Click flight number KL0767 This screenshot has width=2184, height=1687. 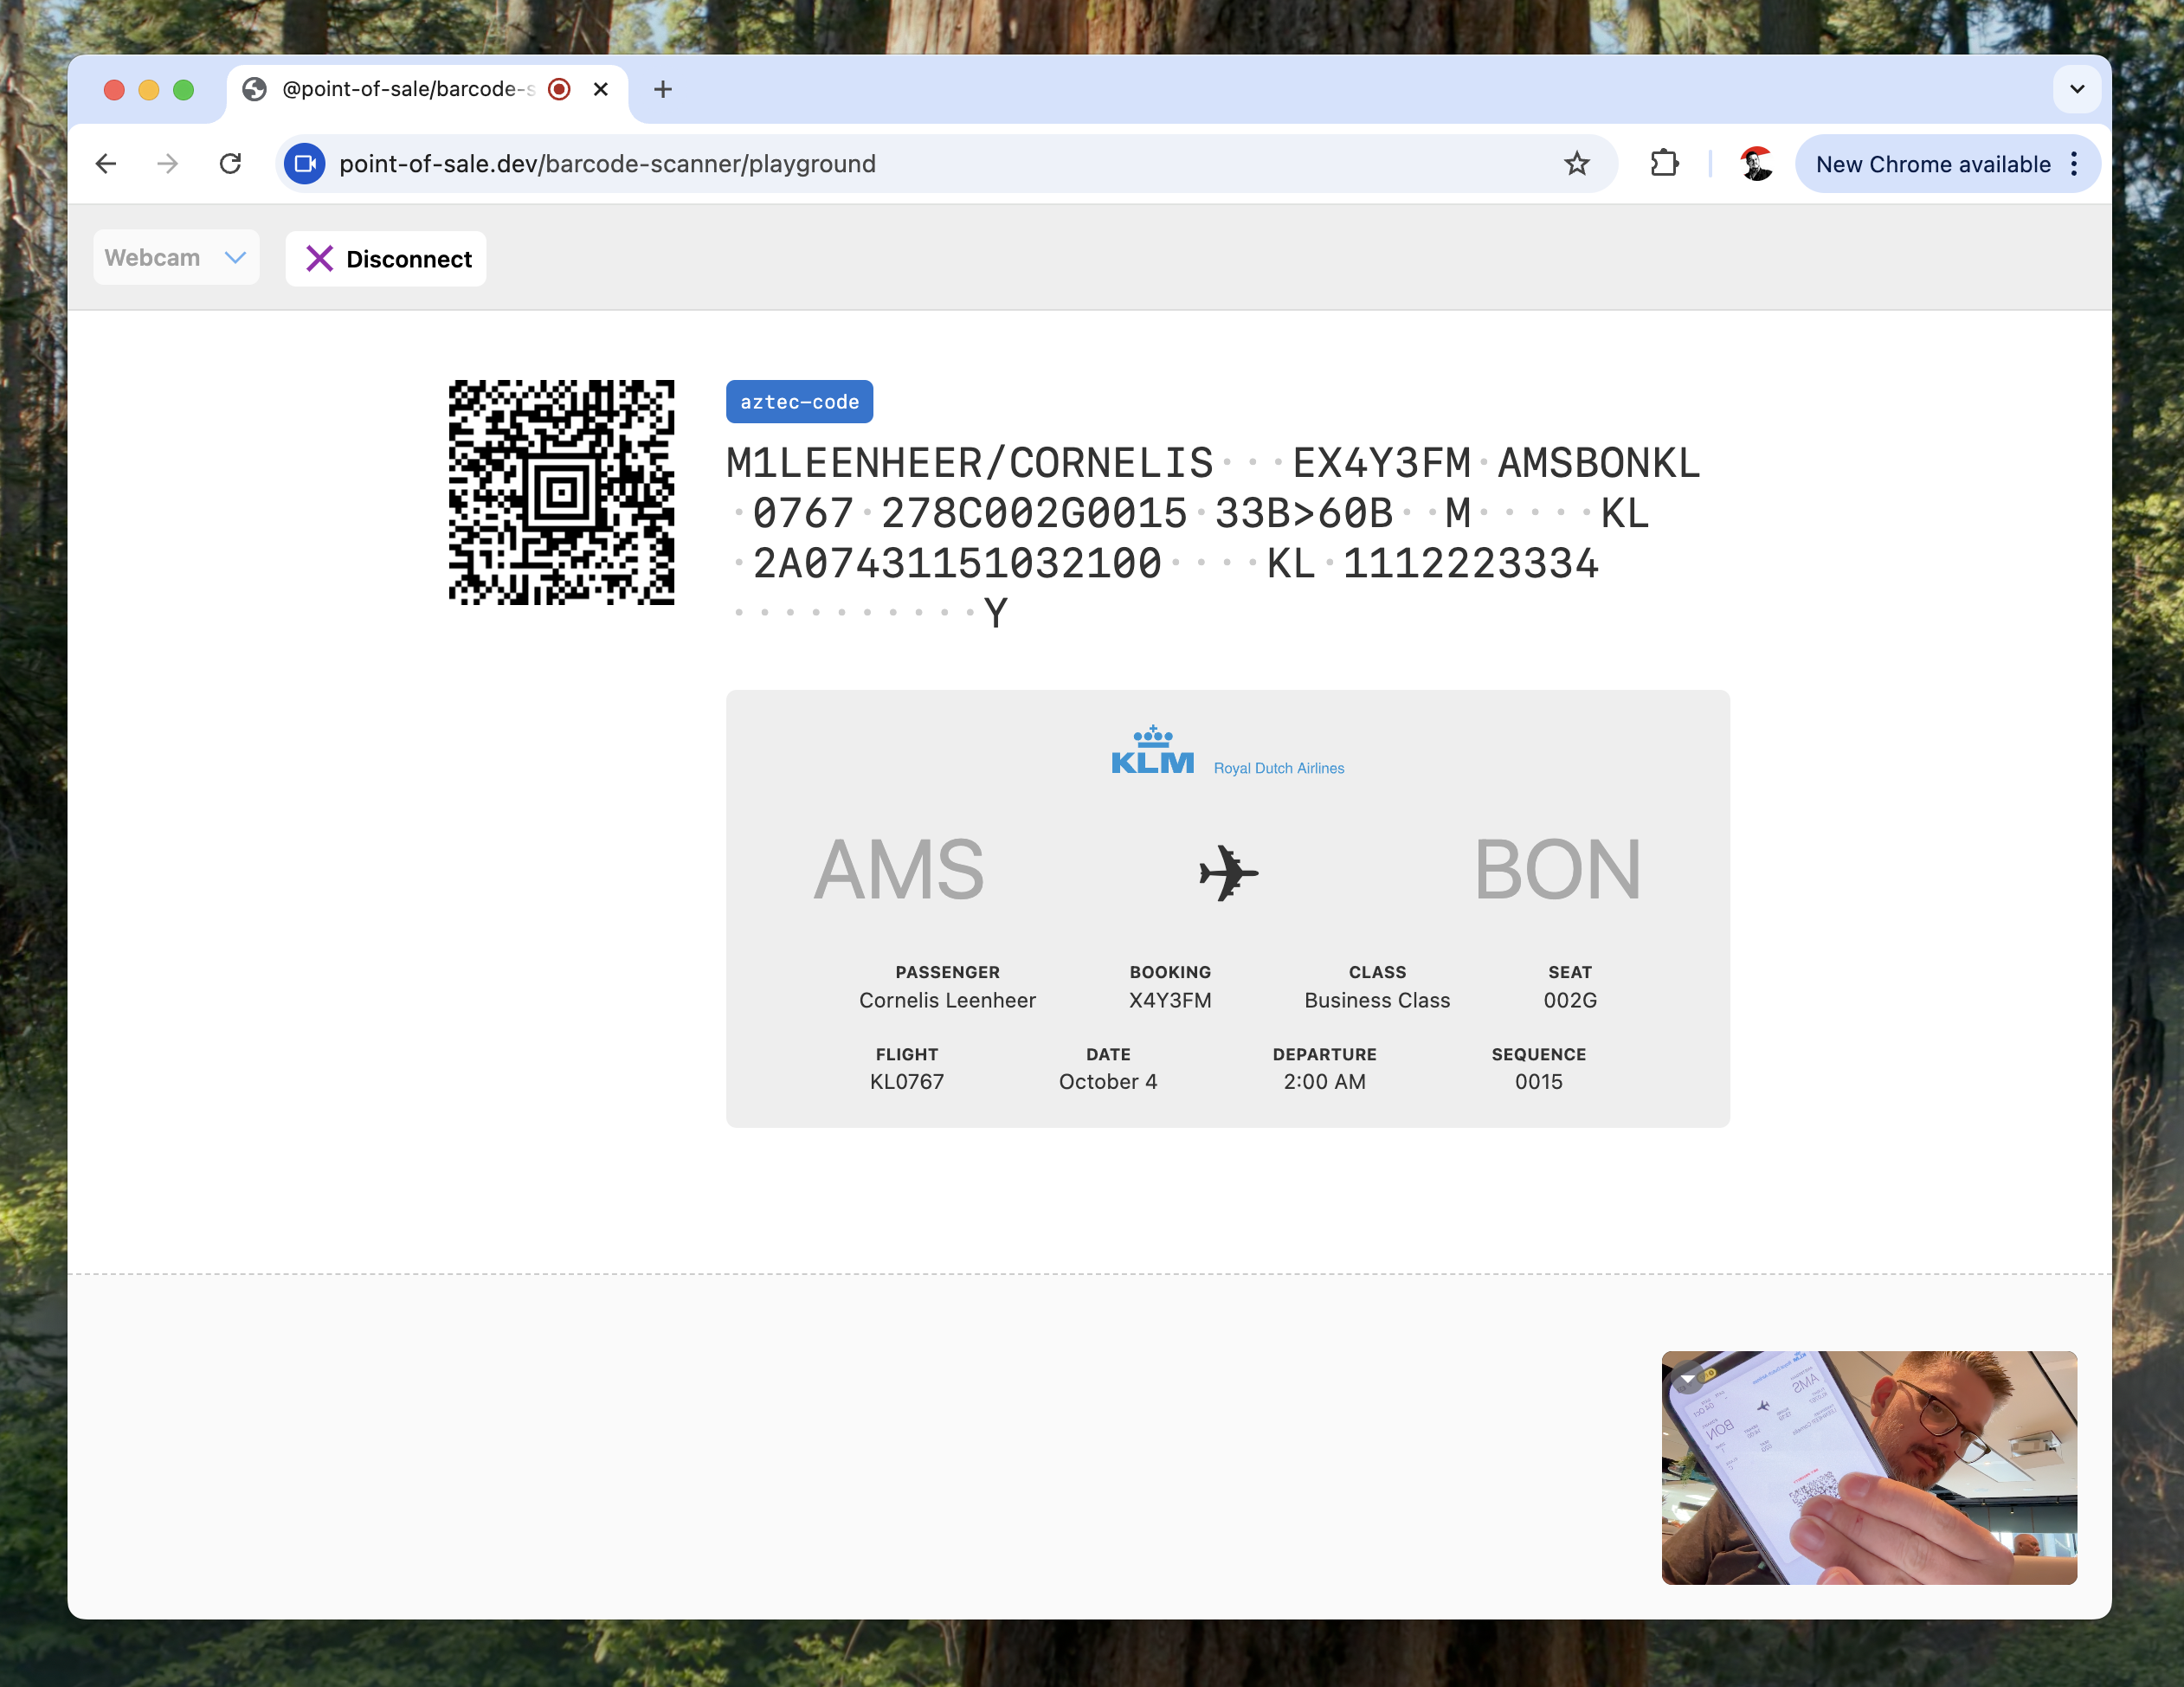(x=906, y=1082)
